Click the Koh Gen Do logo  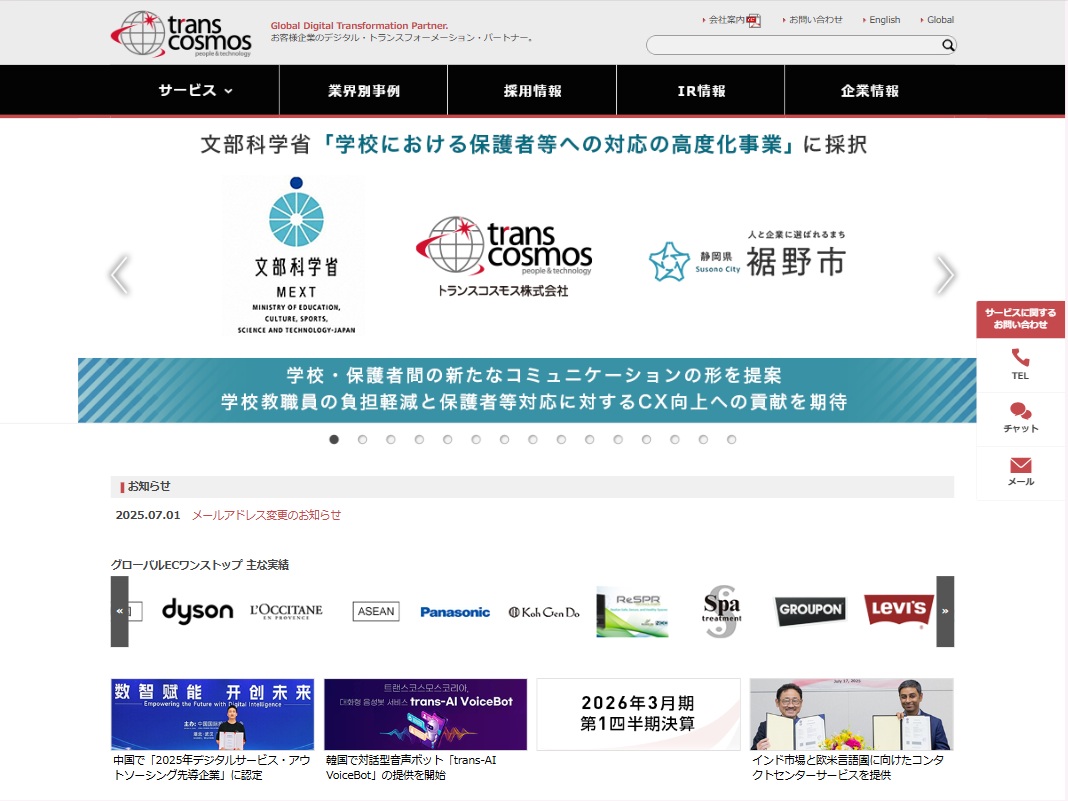[x=544, y=612]
